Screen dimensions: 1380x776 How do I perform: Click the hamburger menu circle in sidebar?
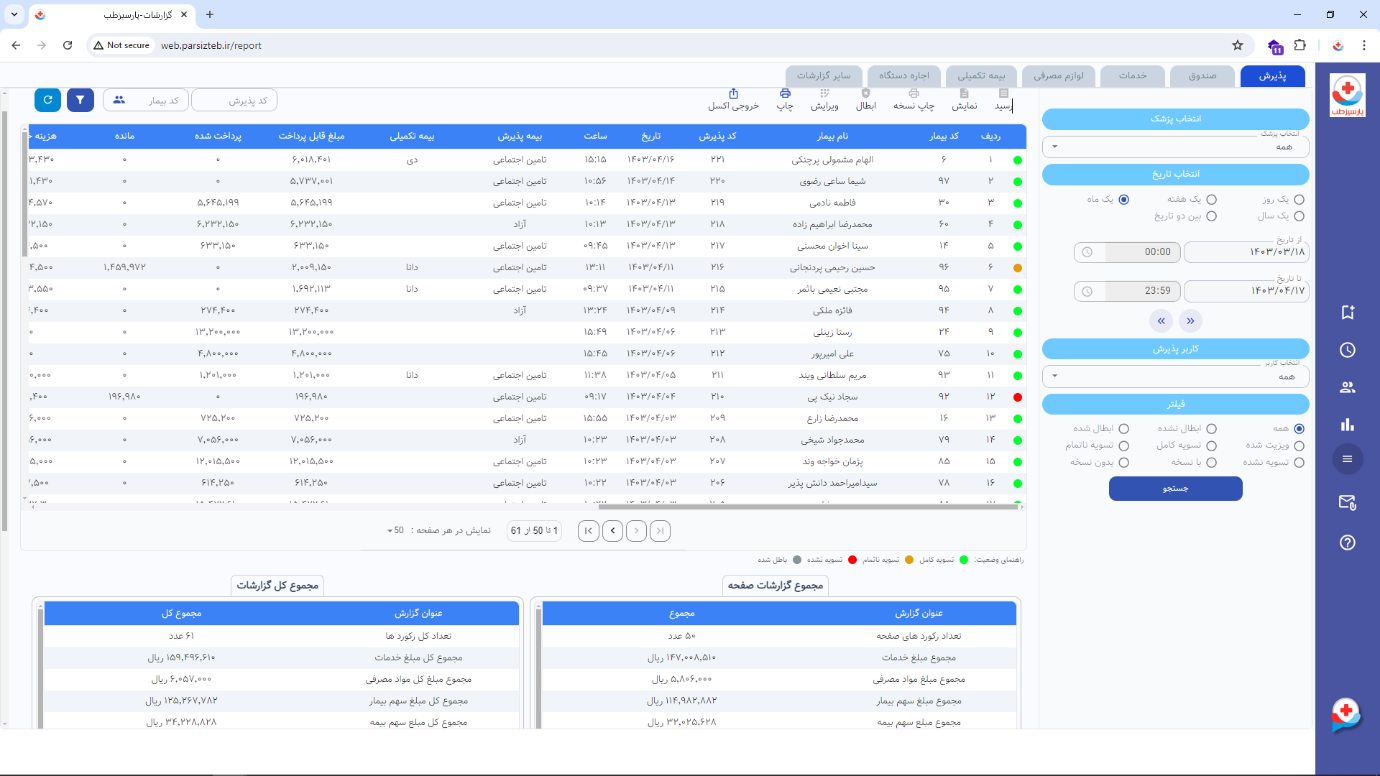(1347, 459)
